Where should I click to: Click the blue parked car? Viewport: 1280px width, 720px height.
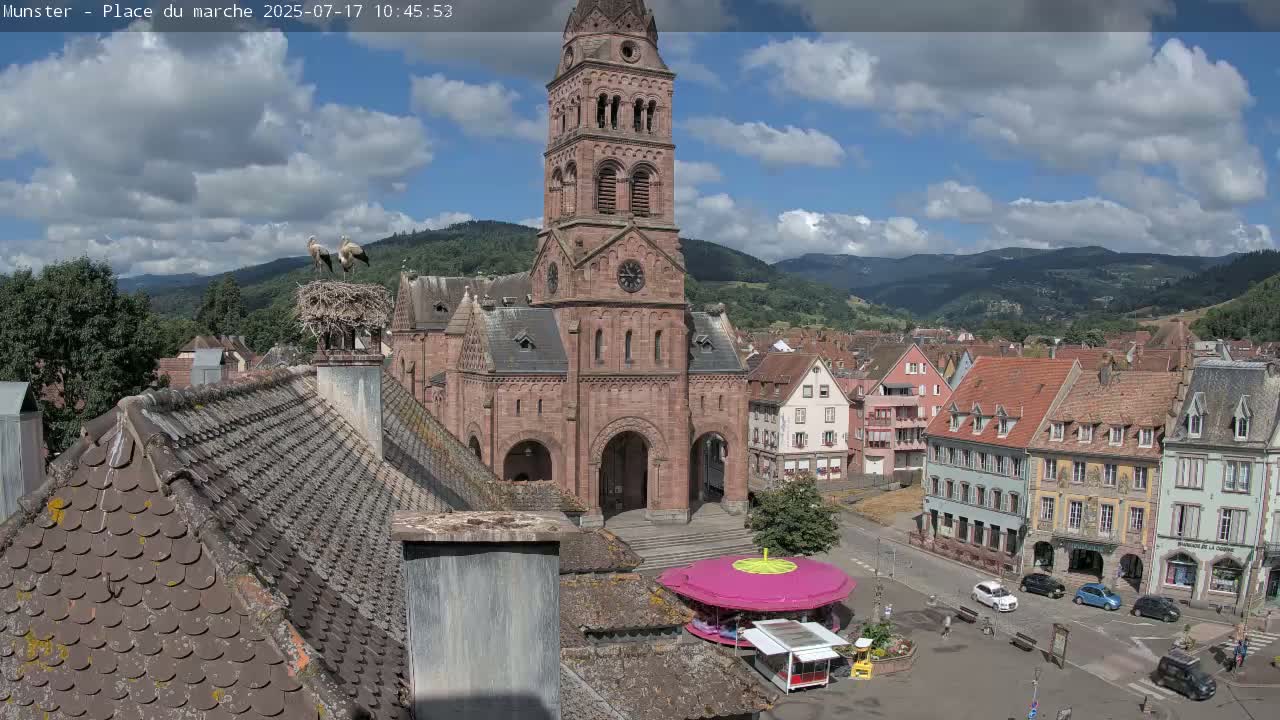click(1097, 596)
